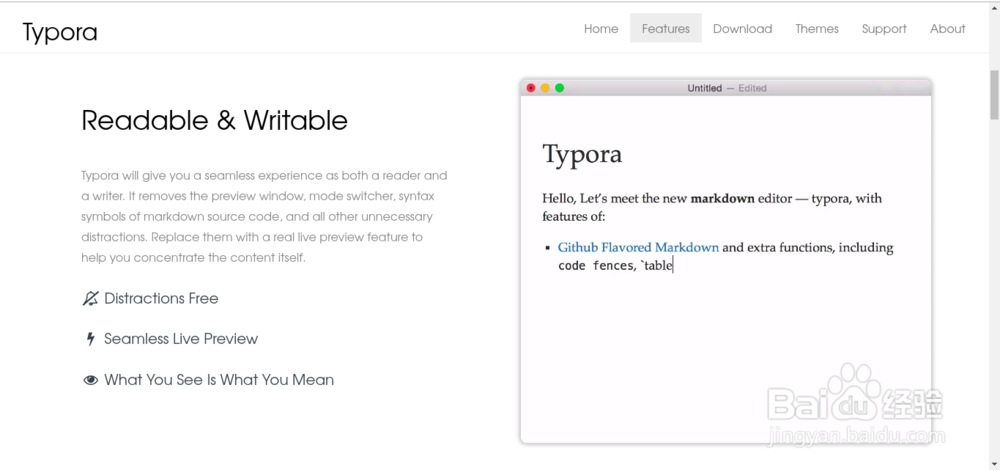
Task: Click the green zoom dot in demo window
Action: point(559,88)
